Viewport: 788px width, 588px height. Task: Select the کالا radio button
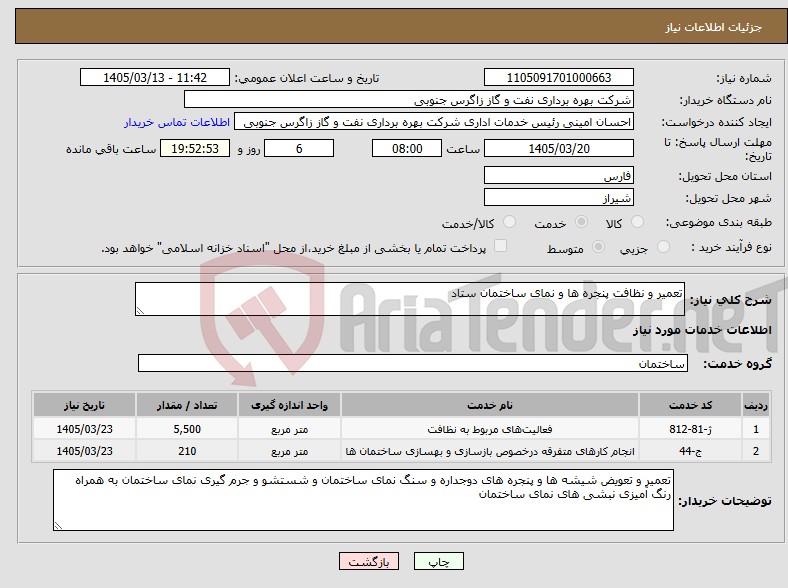point(637,222)
